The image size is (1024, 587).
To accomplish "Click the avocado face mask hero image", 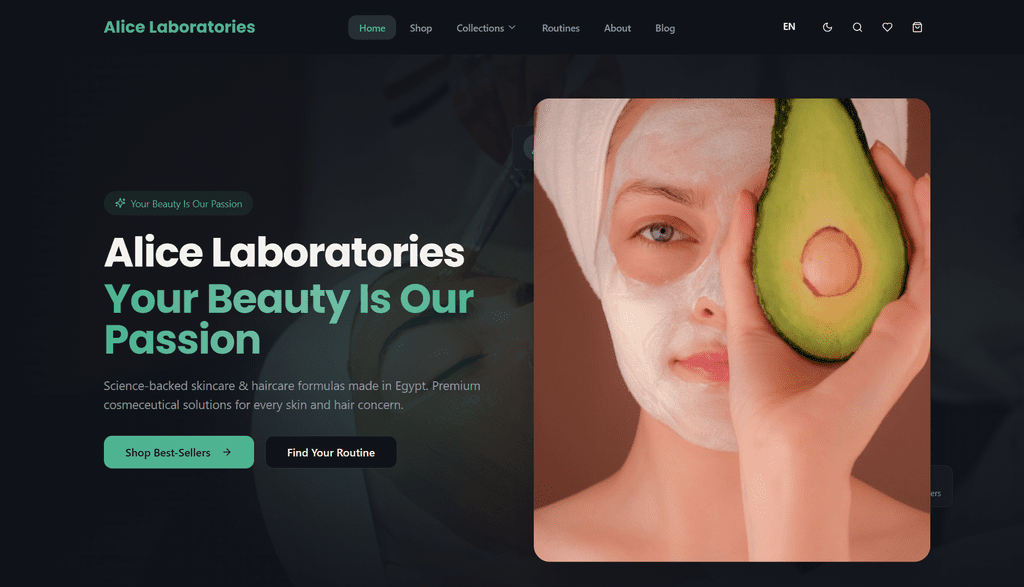I will click(731, 330).
